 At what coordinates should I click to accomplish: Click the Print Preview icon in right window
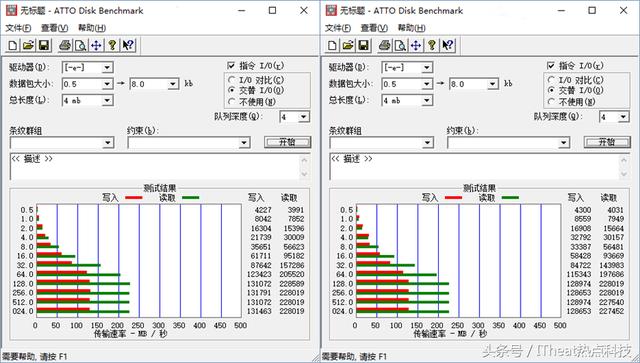pyautogui.click(x=400, y=45)
